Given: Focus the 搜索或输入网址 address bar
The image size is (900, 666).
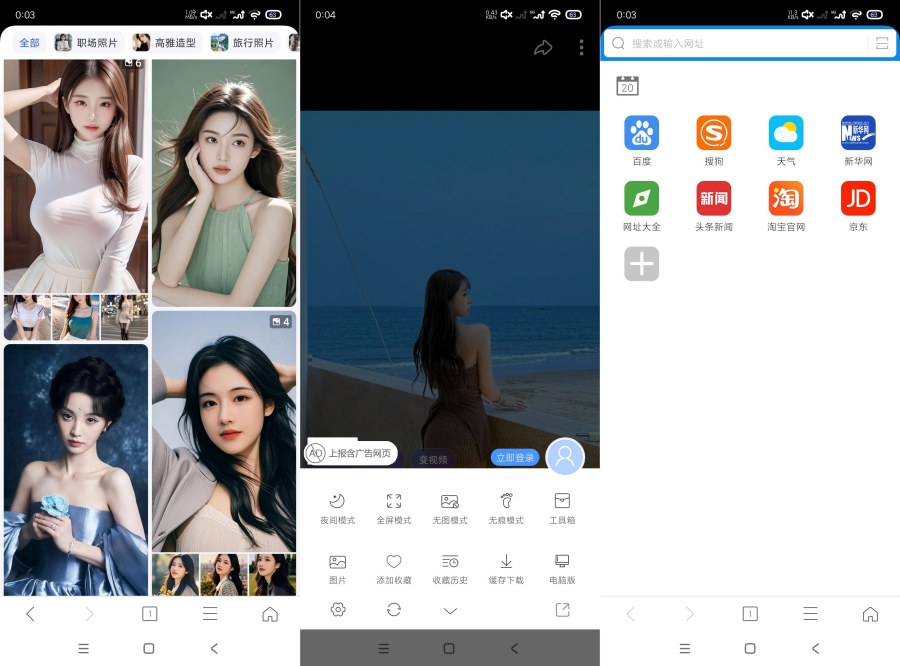Looking at the screenshot, I should click(x=740, y=44).
